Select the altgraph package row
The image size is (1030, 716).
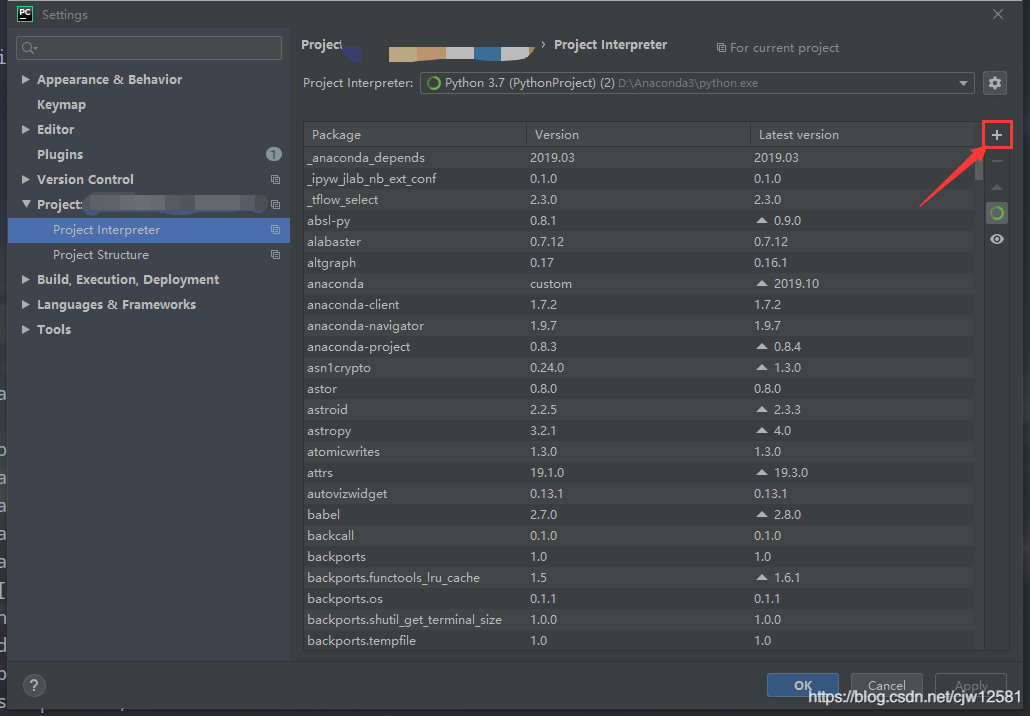[638, 263]
